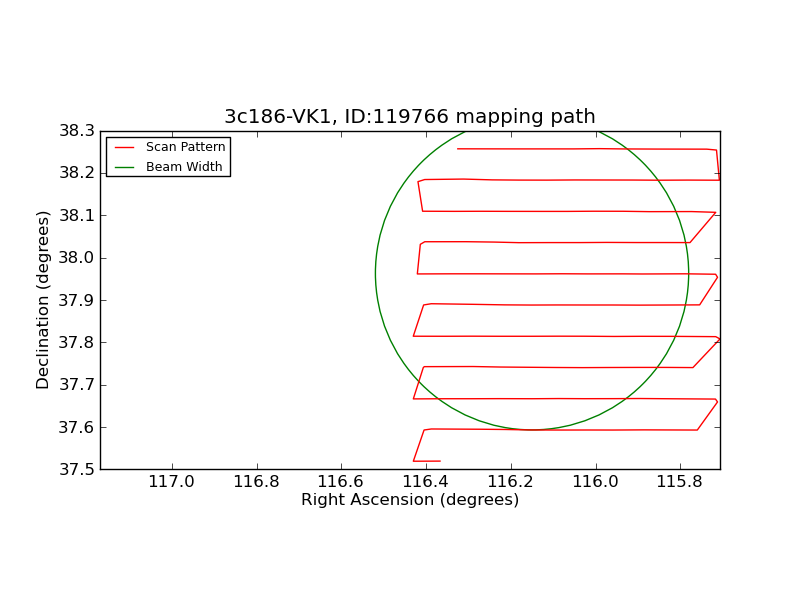The width and height of the screenshot is (800, 600).
Task: Click the green Beam Width legend line
Action: (x=124, y=167)
